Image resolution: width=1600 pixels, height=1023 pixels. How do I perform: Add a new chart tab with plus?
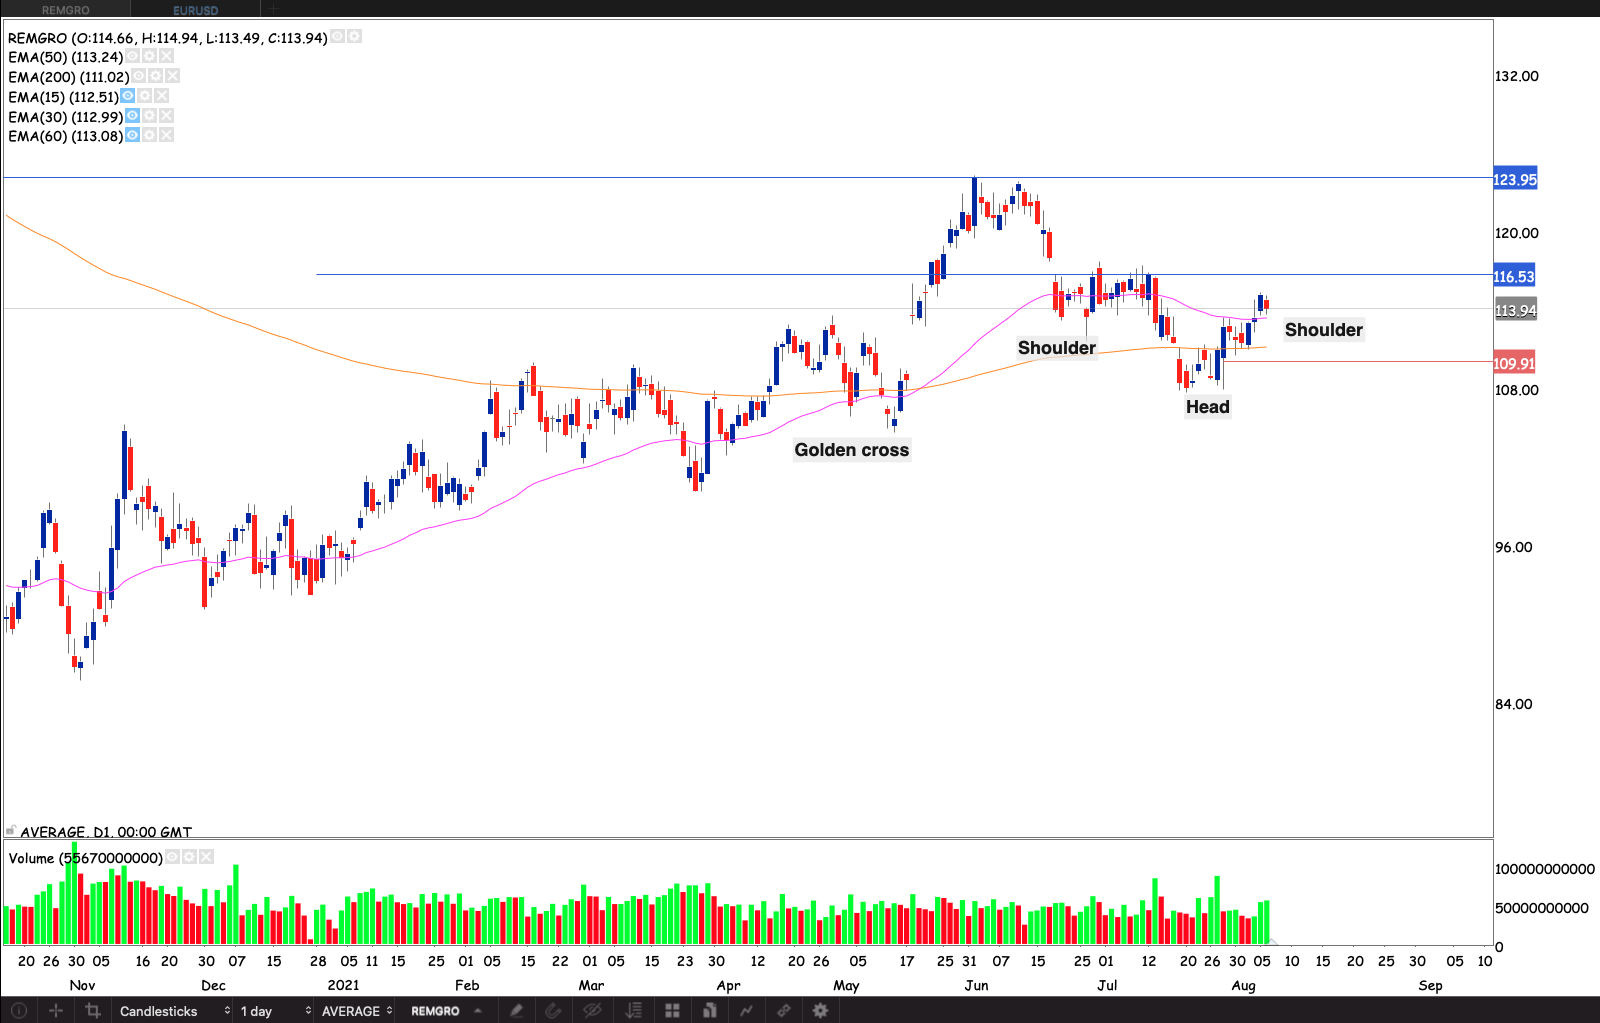pyautogui.click(x=273, y=10)
